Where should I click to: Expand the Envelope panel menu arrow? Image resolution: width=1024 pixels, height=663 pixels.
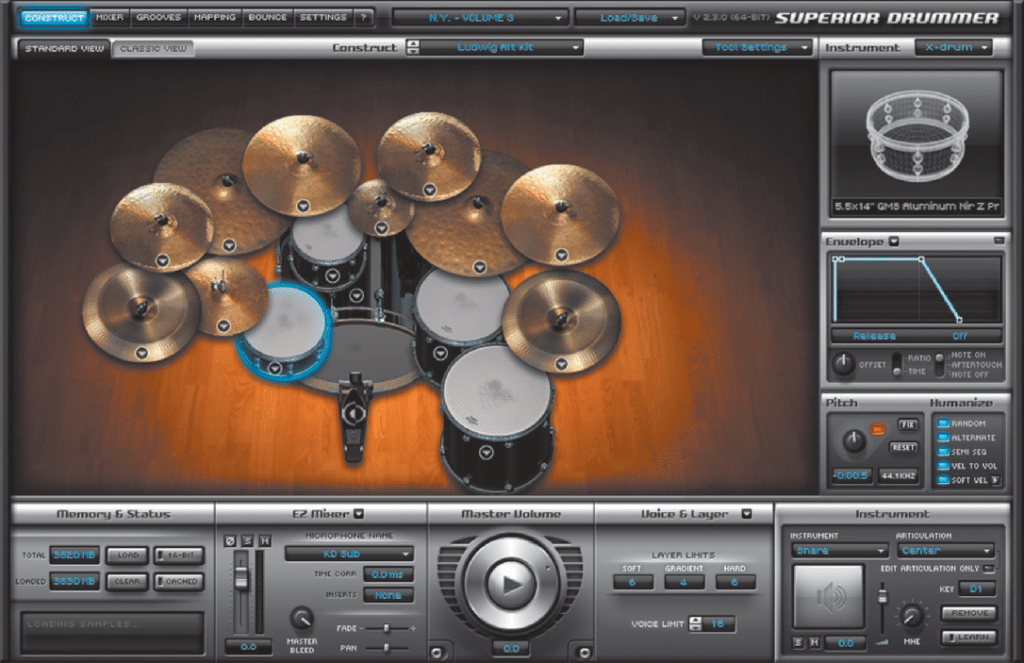coord(894,242)
